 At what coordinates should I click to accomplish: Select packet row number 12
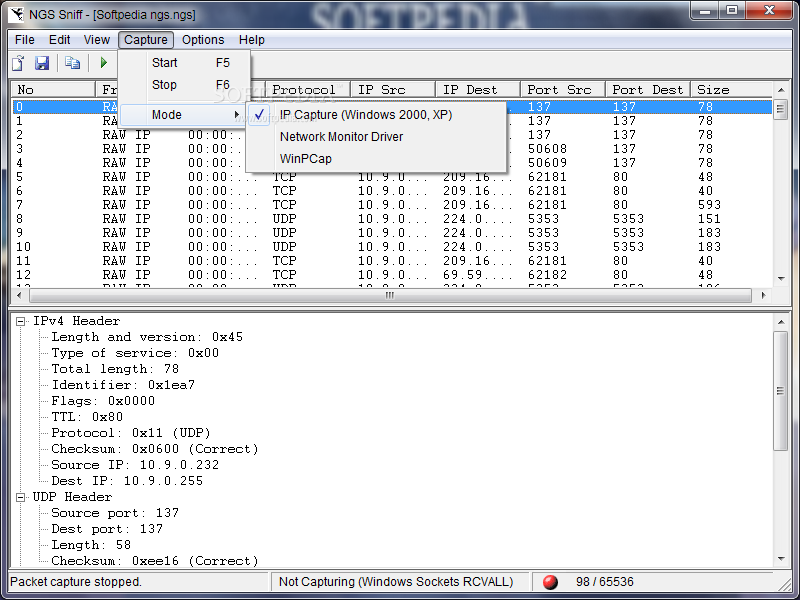(x=392, y=275)
